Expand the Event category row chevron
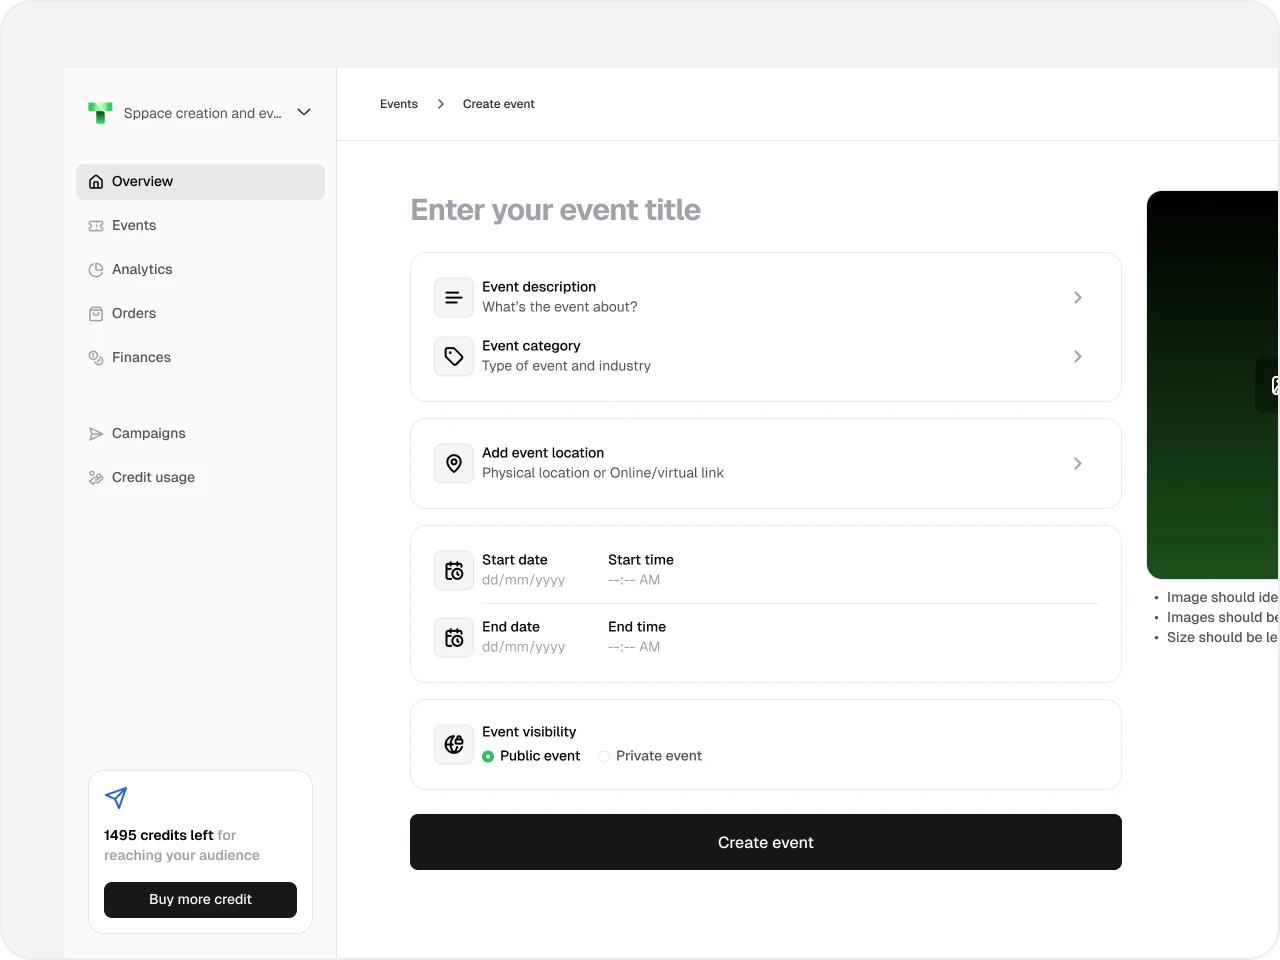Image resolution: width=1280 pixels, height=960 pixels. point(1078,357)
